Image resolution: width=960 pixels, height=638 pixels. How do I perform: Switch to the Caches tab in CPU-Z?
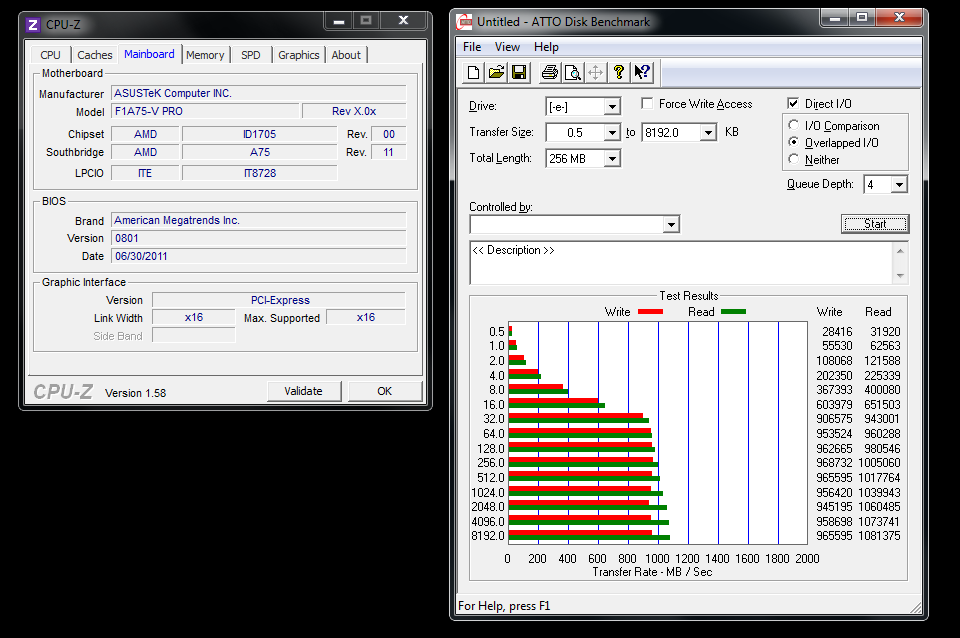tap(95, 55)
